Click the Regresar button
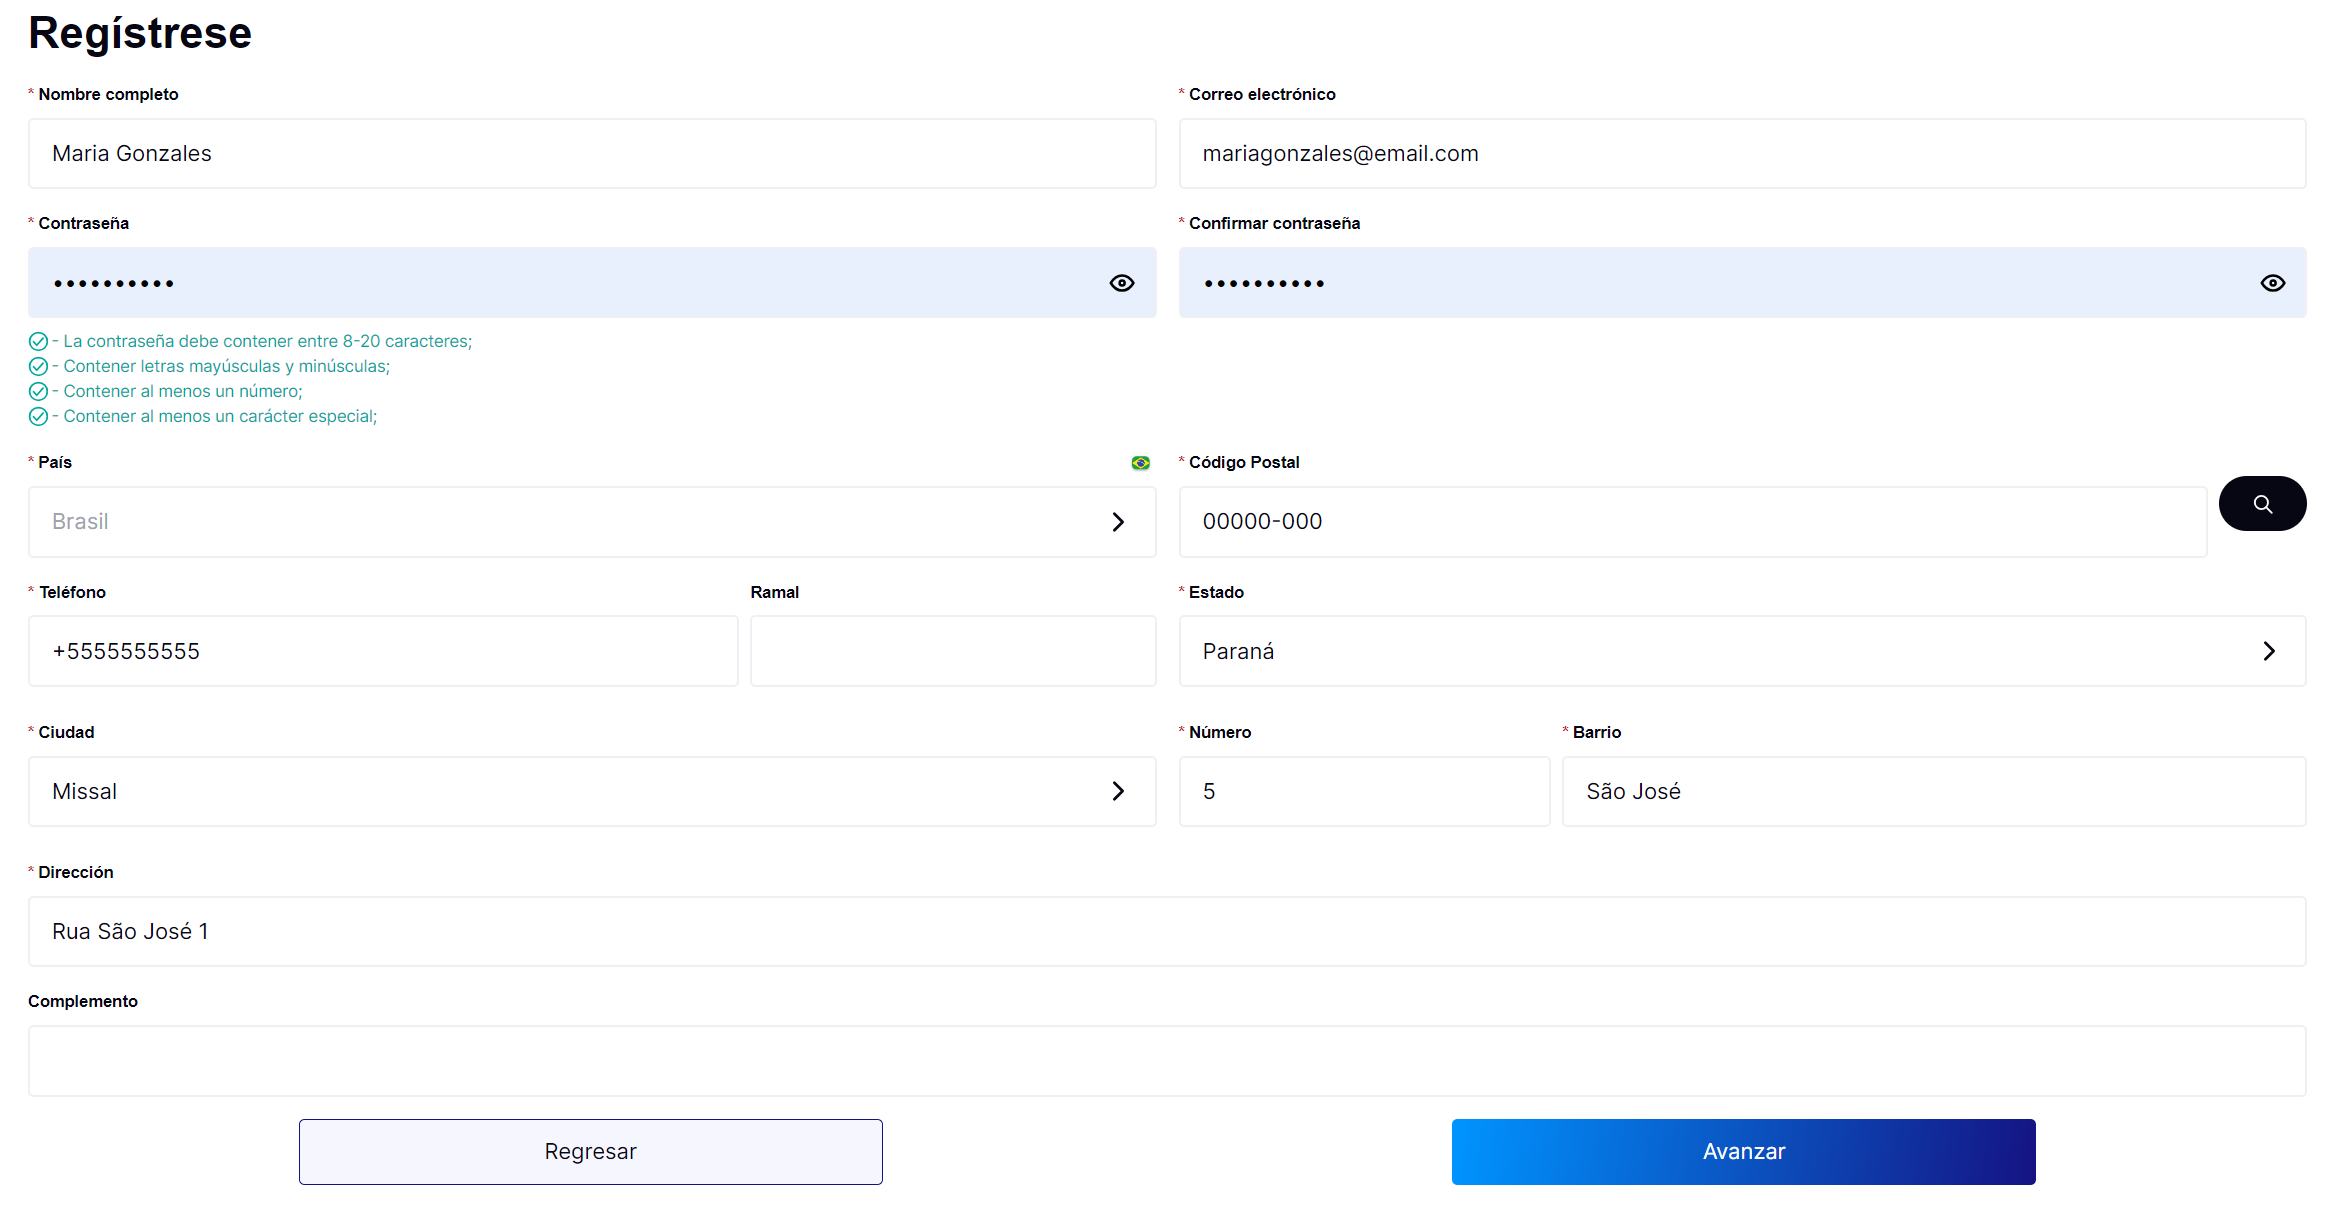Screen dimensions: 2327x1205 click(590, 1151)
